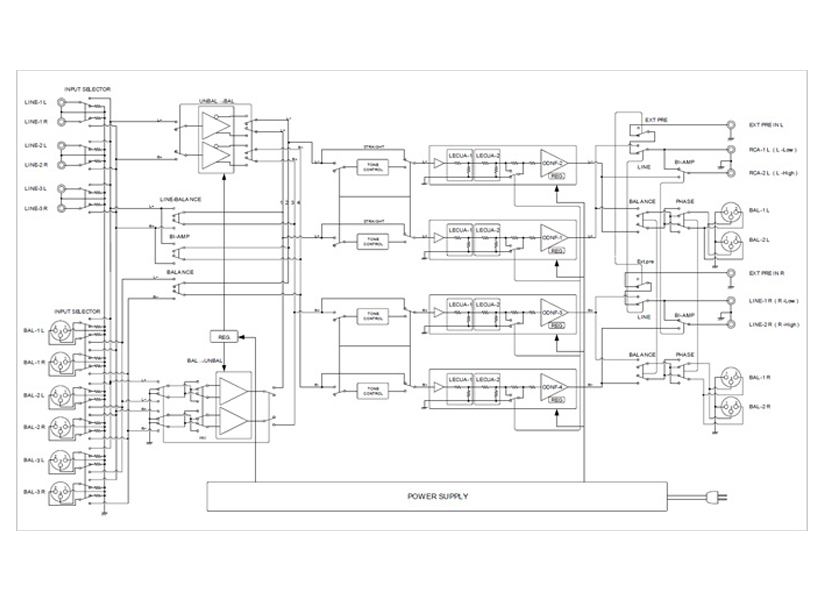Click the RCA-1 L (L-Low) output jack

(731, 150)
